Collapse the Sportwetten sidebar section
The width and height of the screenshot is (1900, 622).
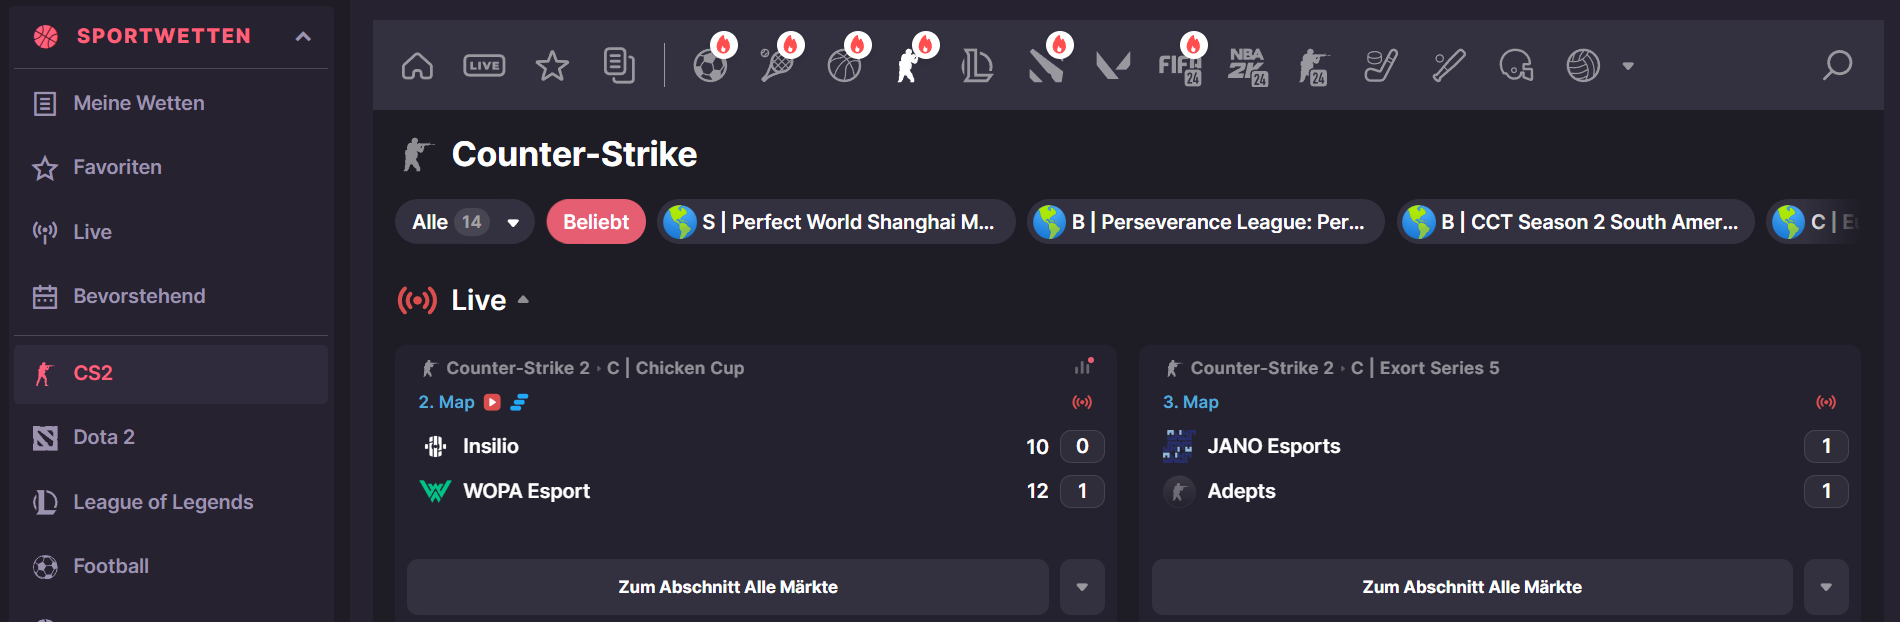pos(303,37)
